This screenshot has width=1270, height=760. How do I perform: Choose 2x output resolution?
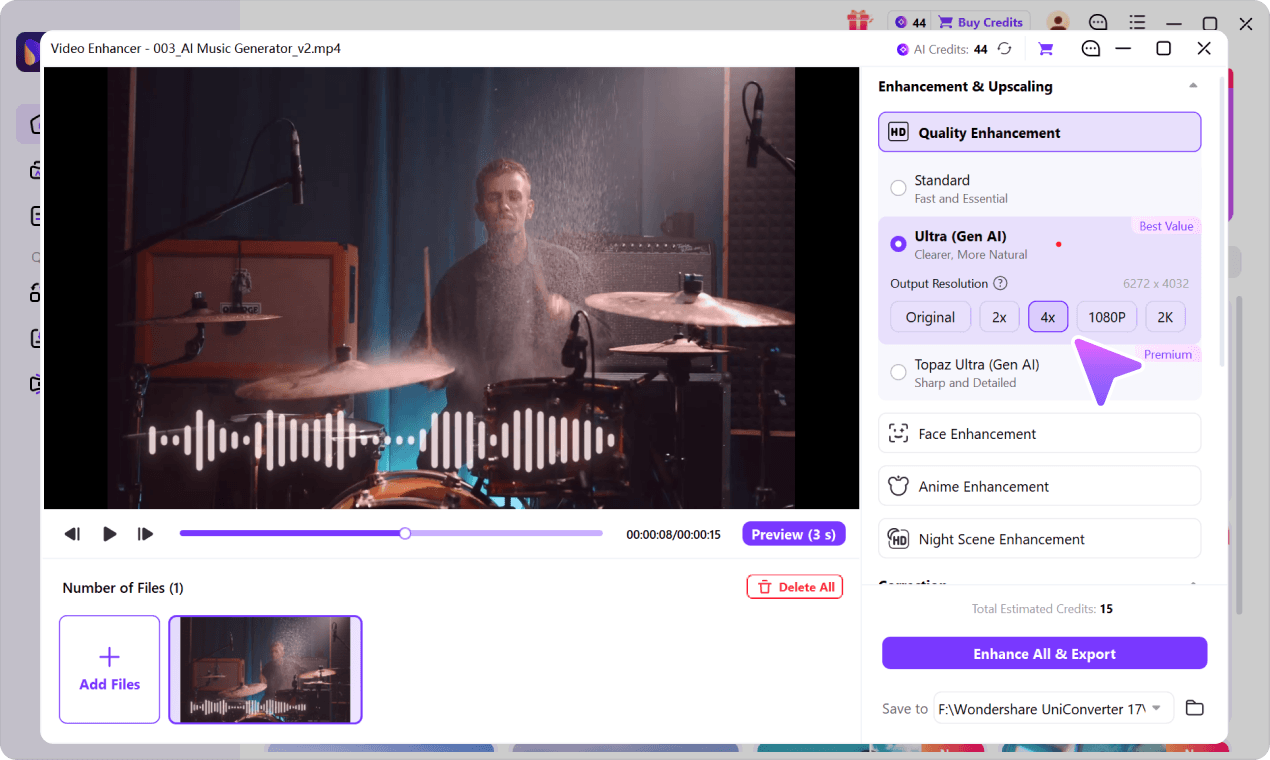click(999, 317)
